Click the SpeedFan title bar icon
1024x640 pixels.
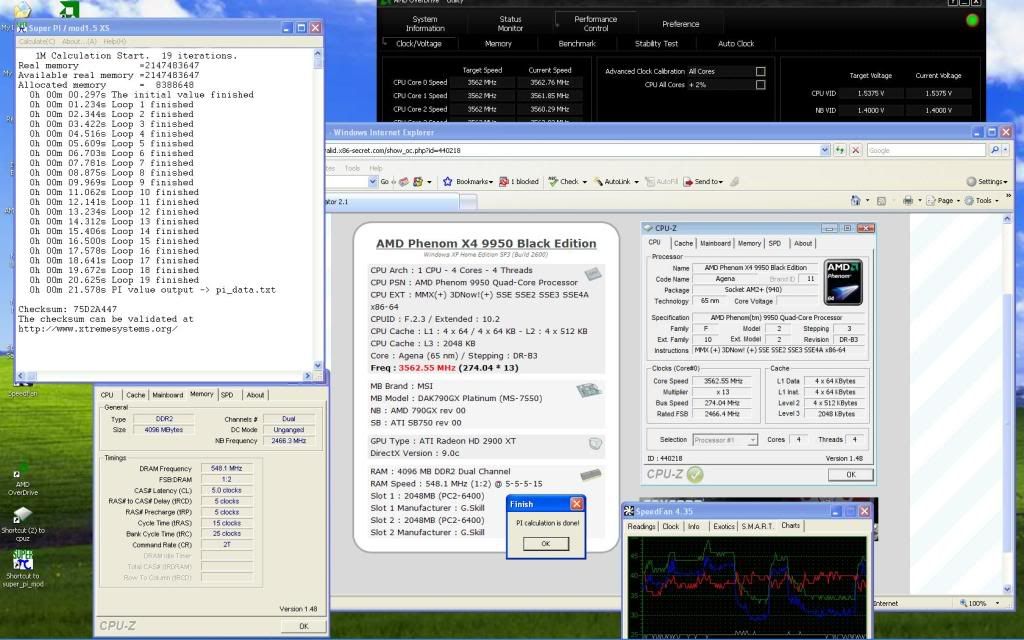coord(629,511)
